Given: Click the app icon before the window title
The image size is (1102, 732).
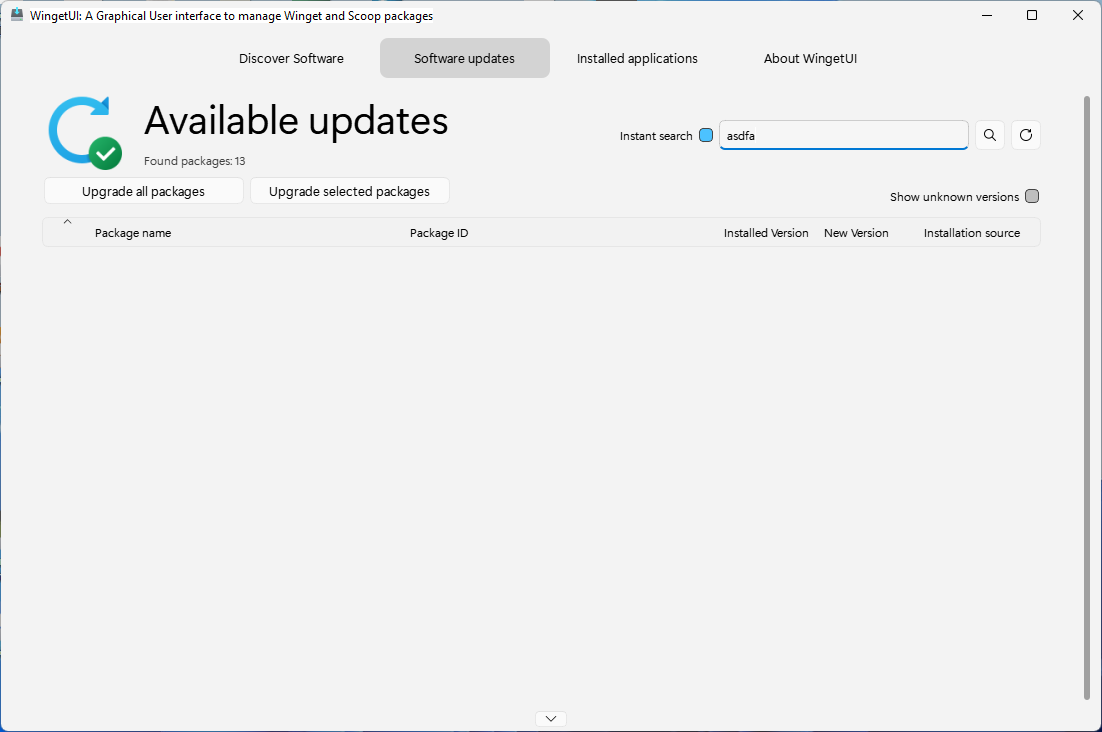Looking at the screenshot, I should click(16, 15).
